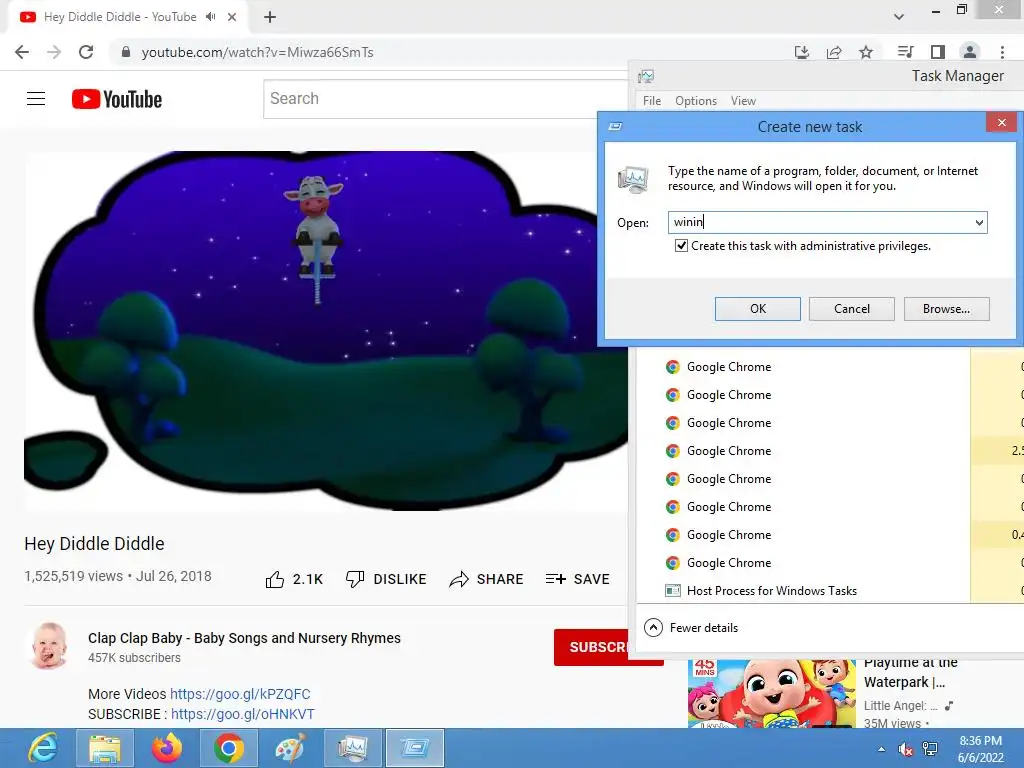Click the red SUBSCRIBE button

591,647
